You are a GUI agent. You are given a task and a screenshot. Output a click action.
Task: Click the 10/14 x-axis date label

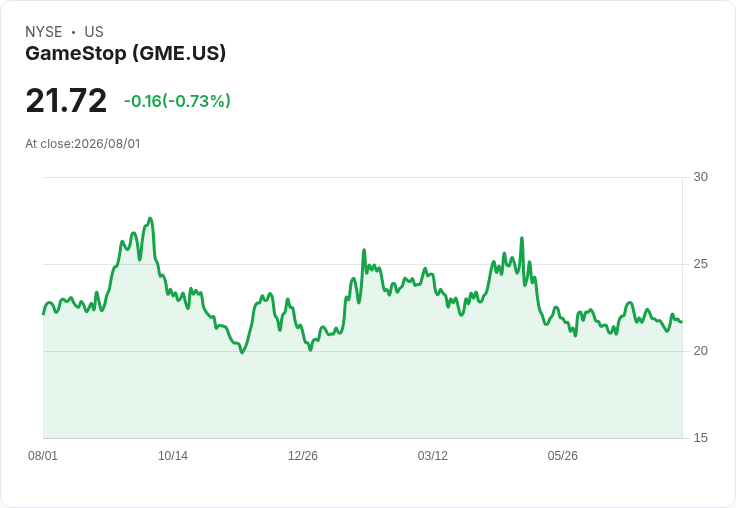(173, 455)
